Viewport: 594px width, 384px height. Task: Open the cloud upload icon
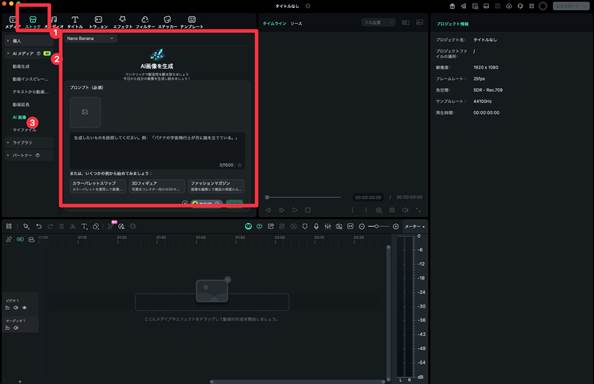click(509, 6)
